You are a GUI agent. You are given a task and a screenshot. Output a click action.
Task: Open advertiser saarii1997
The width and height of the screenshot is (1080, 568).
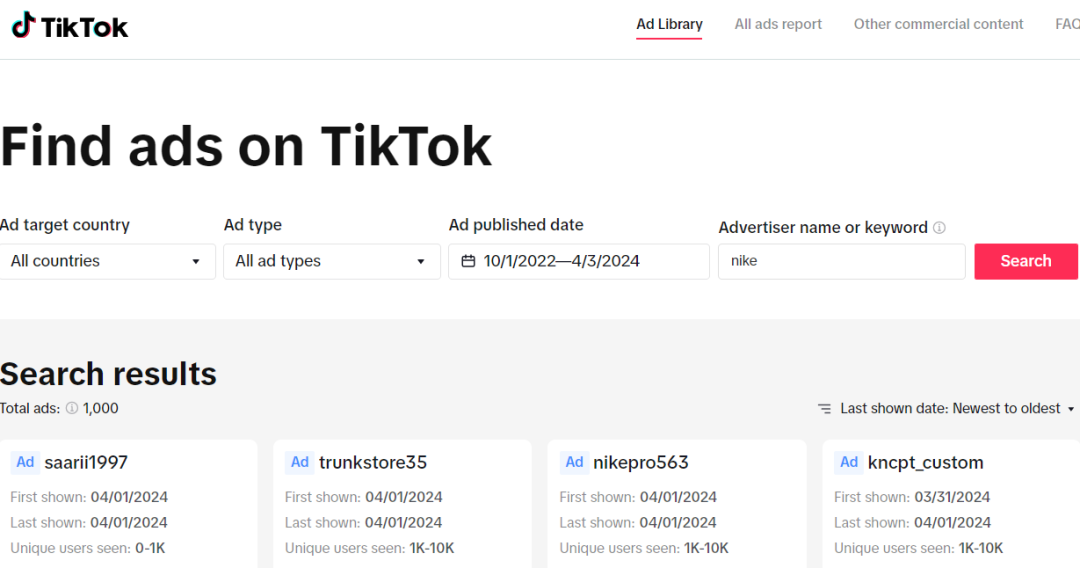[86, 463]
